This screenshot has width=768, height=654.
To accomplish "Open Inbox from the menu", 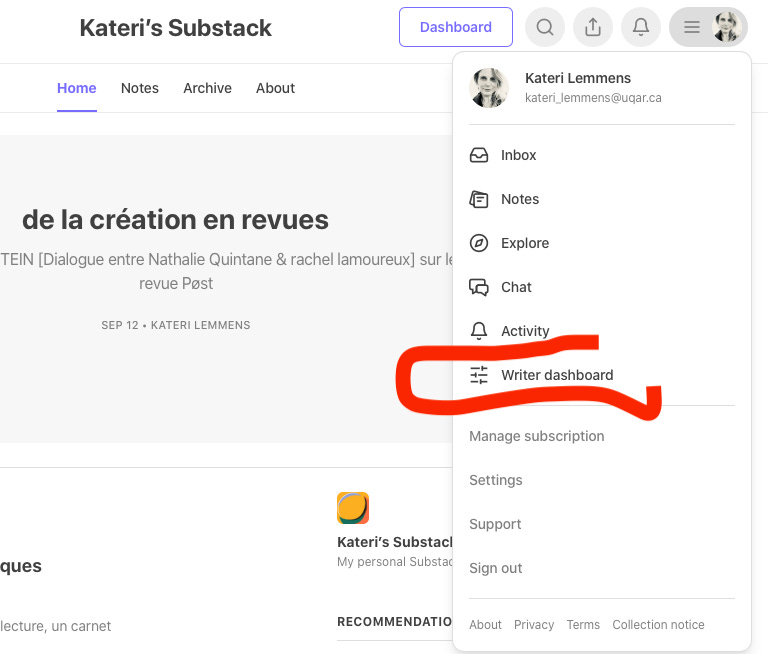I will tap(518, 155).
